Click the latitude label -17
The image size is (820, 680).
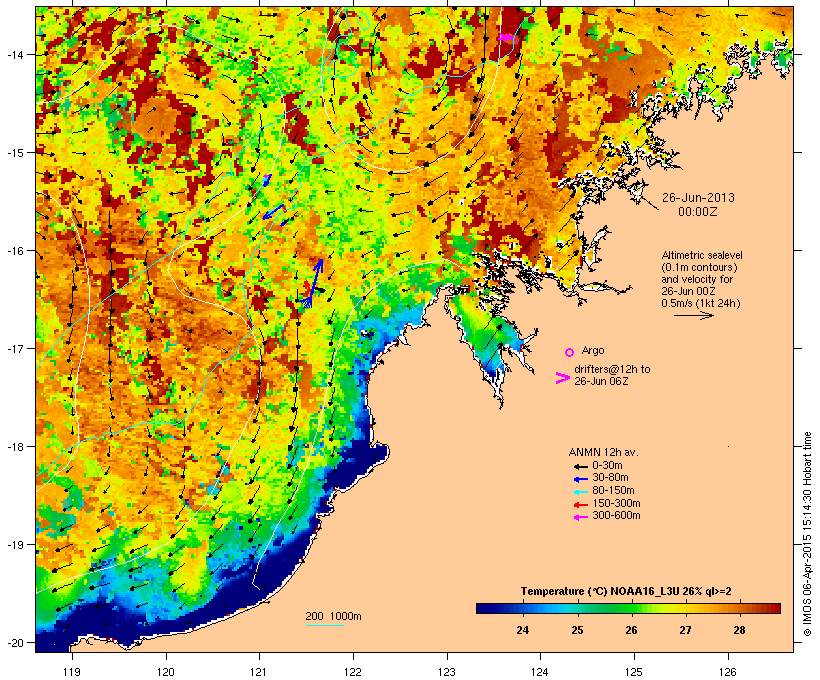pyautogui.click(x=14, y=349)
